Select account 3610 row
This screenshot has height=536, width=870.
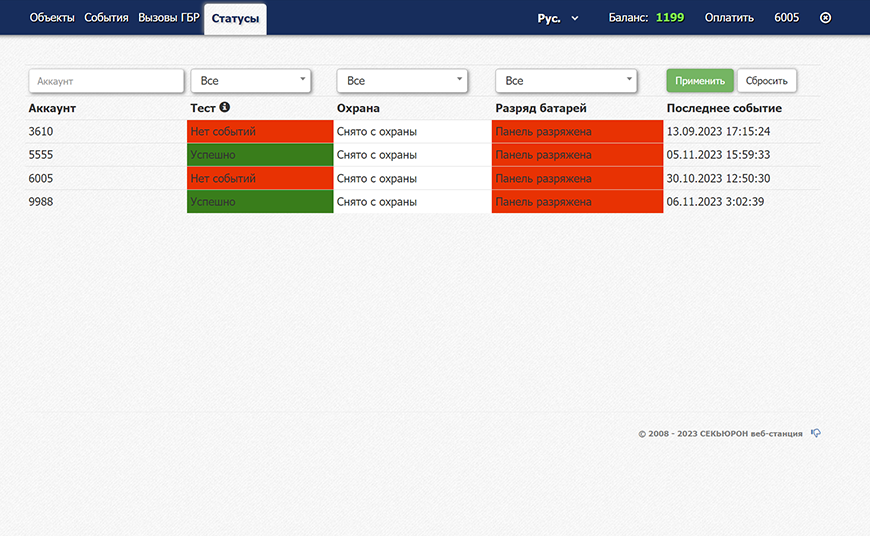pyautogui.click(x=423, y=132)
